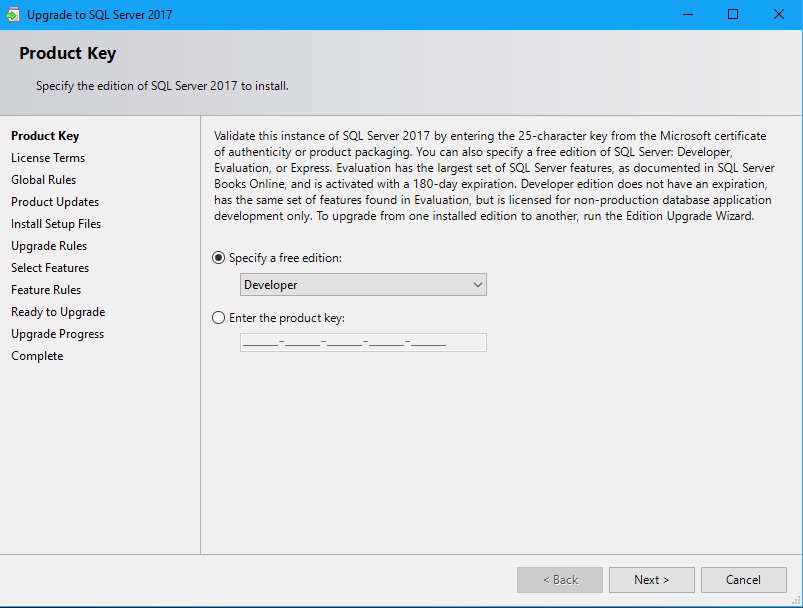
Task: Click the dropdown arrow next to Developer
Action: [477, 284]
